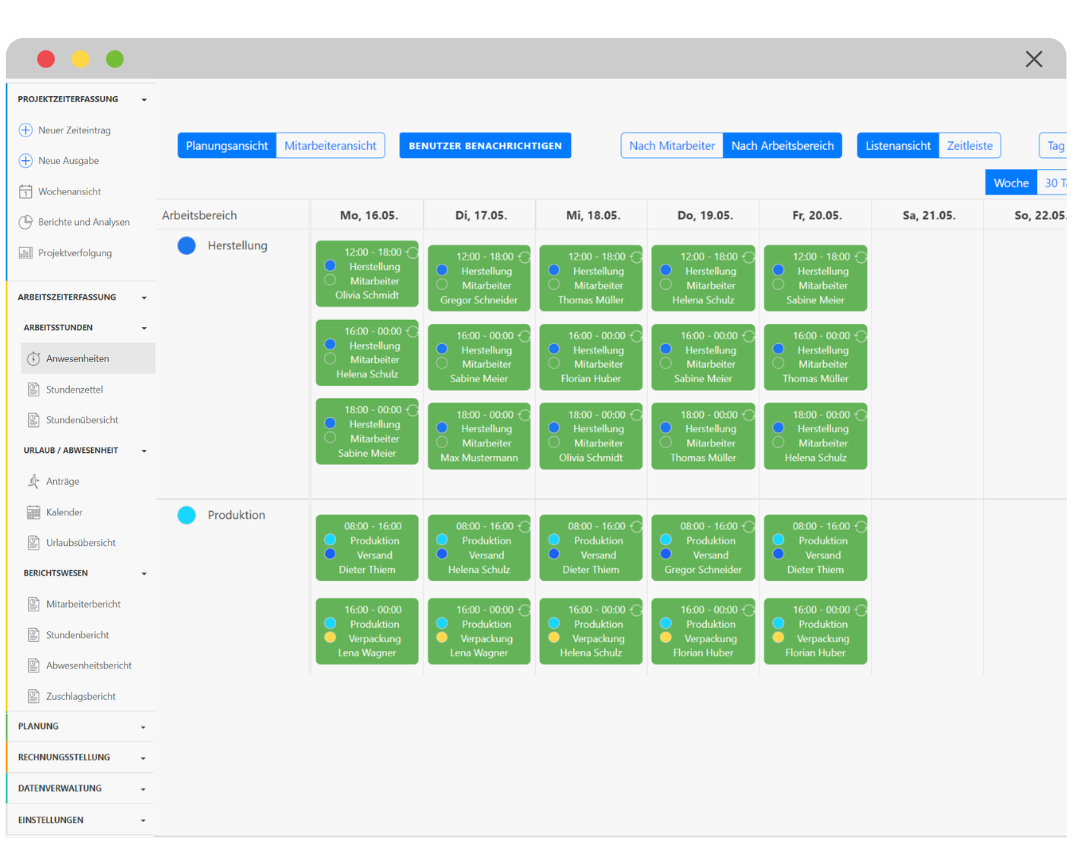Screen dimensions: 1074x855
Task: Open Stundenzettel in the sidebar
Action: tap(74, 390)
